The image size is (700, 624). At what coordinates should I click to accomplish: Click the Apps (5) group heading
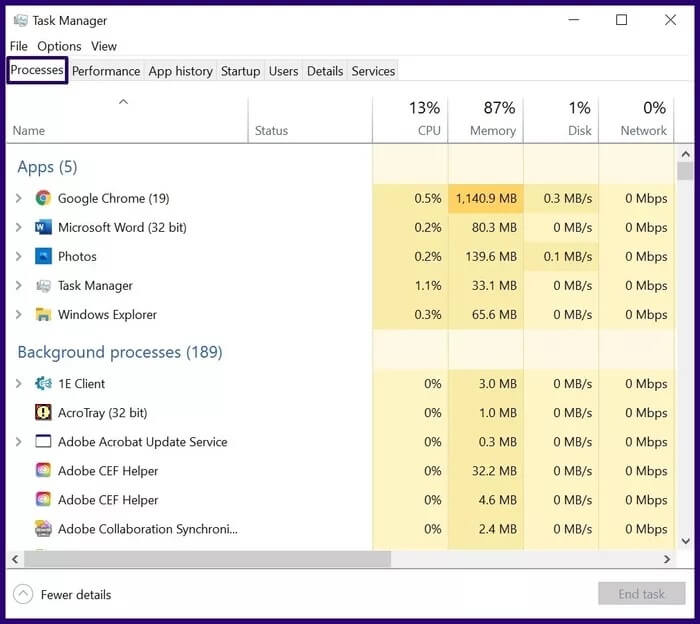coord(47,167)
